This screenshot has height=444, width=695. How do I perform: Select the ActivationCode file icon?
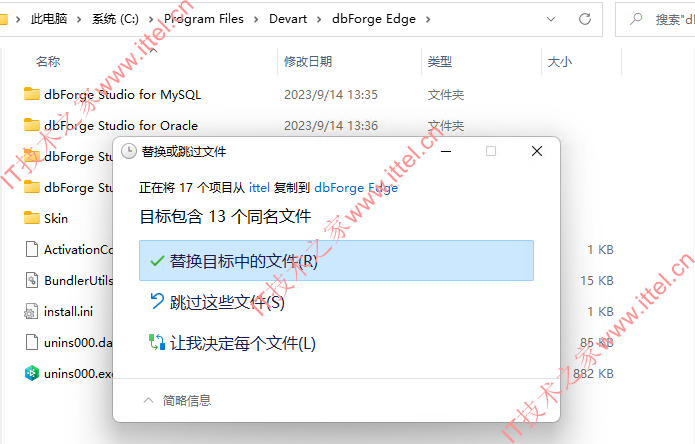tap(31, 249)
